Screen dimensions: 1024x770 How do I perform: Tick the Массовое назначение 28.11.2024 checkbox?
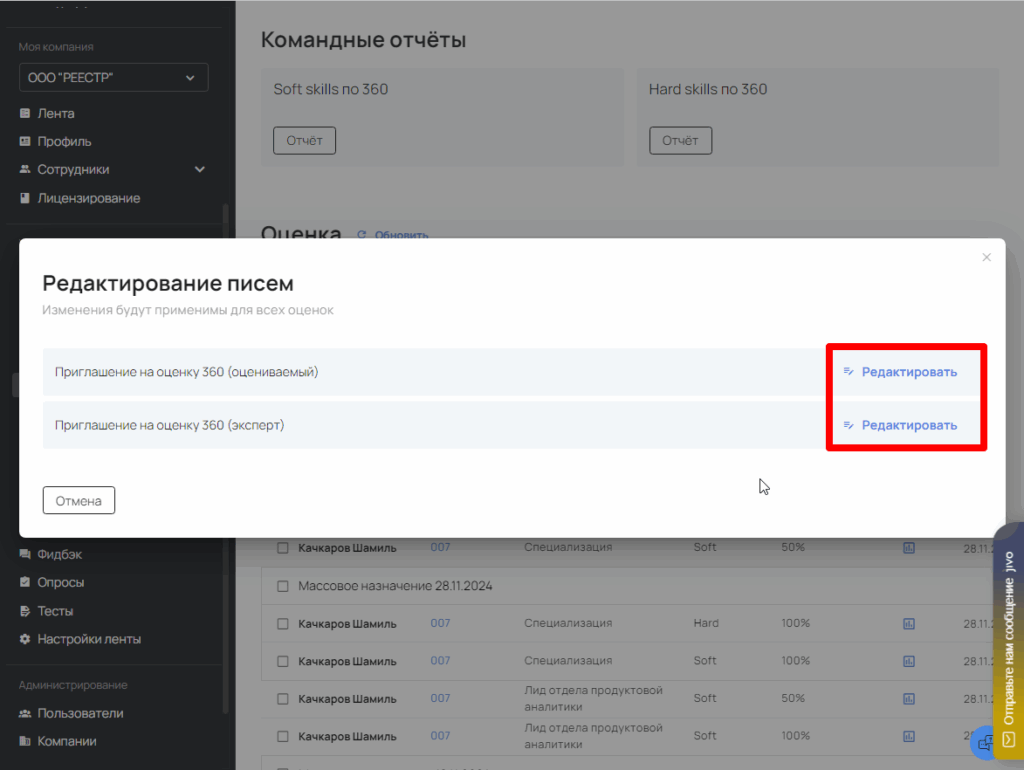tap(283, 585)
